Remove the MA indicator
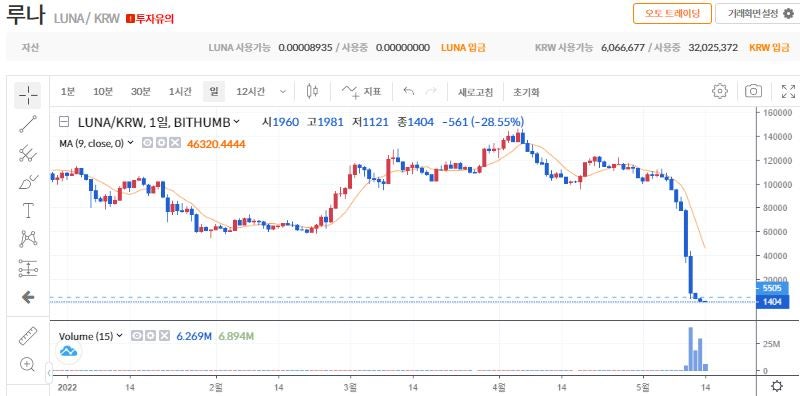Viewport: 800px width, 396px height. point(174,143)
